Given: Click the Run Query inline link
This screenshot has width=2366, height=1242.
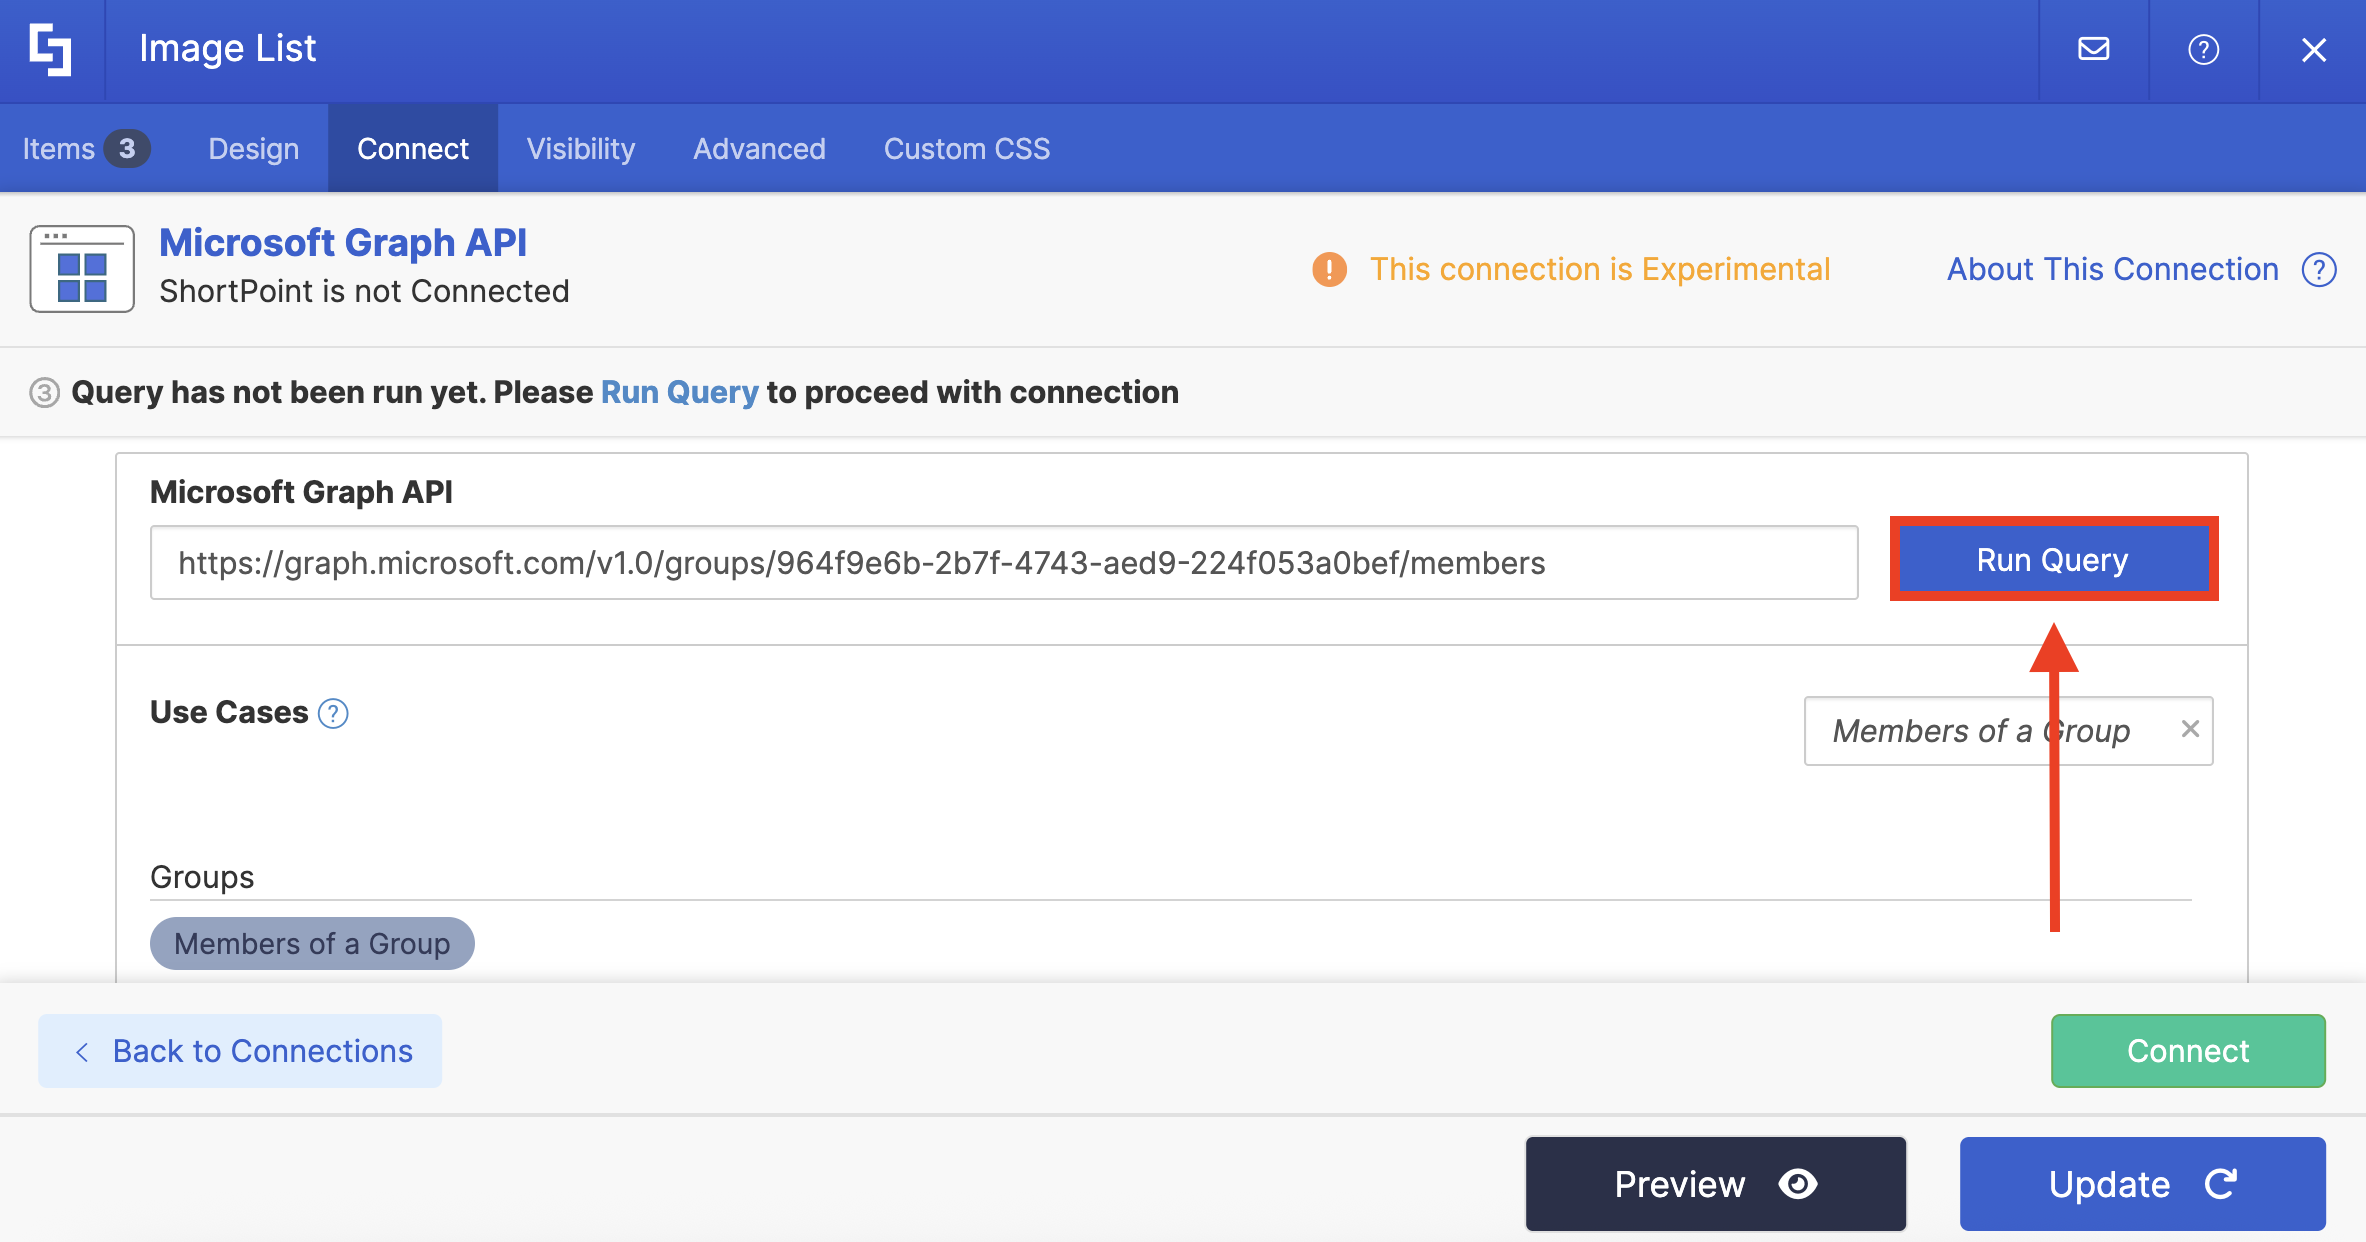Looking at the screenshot, I should pyautogui.click(x=679, y=392).
